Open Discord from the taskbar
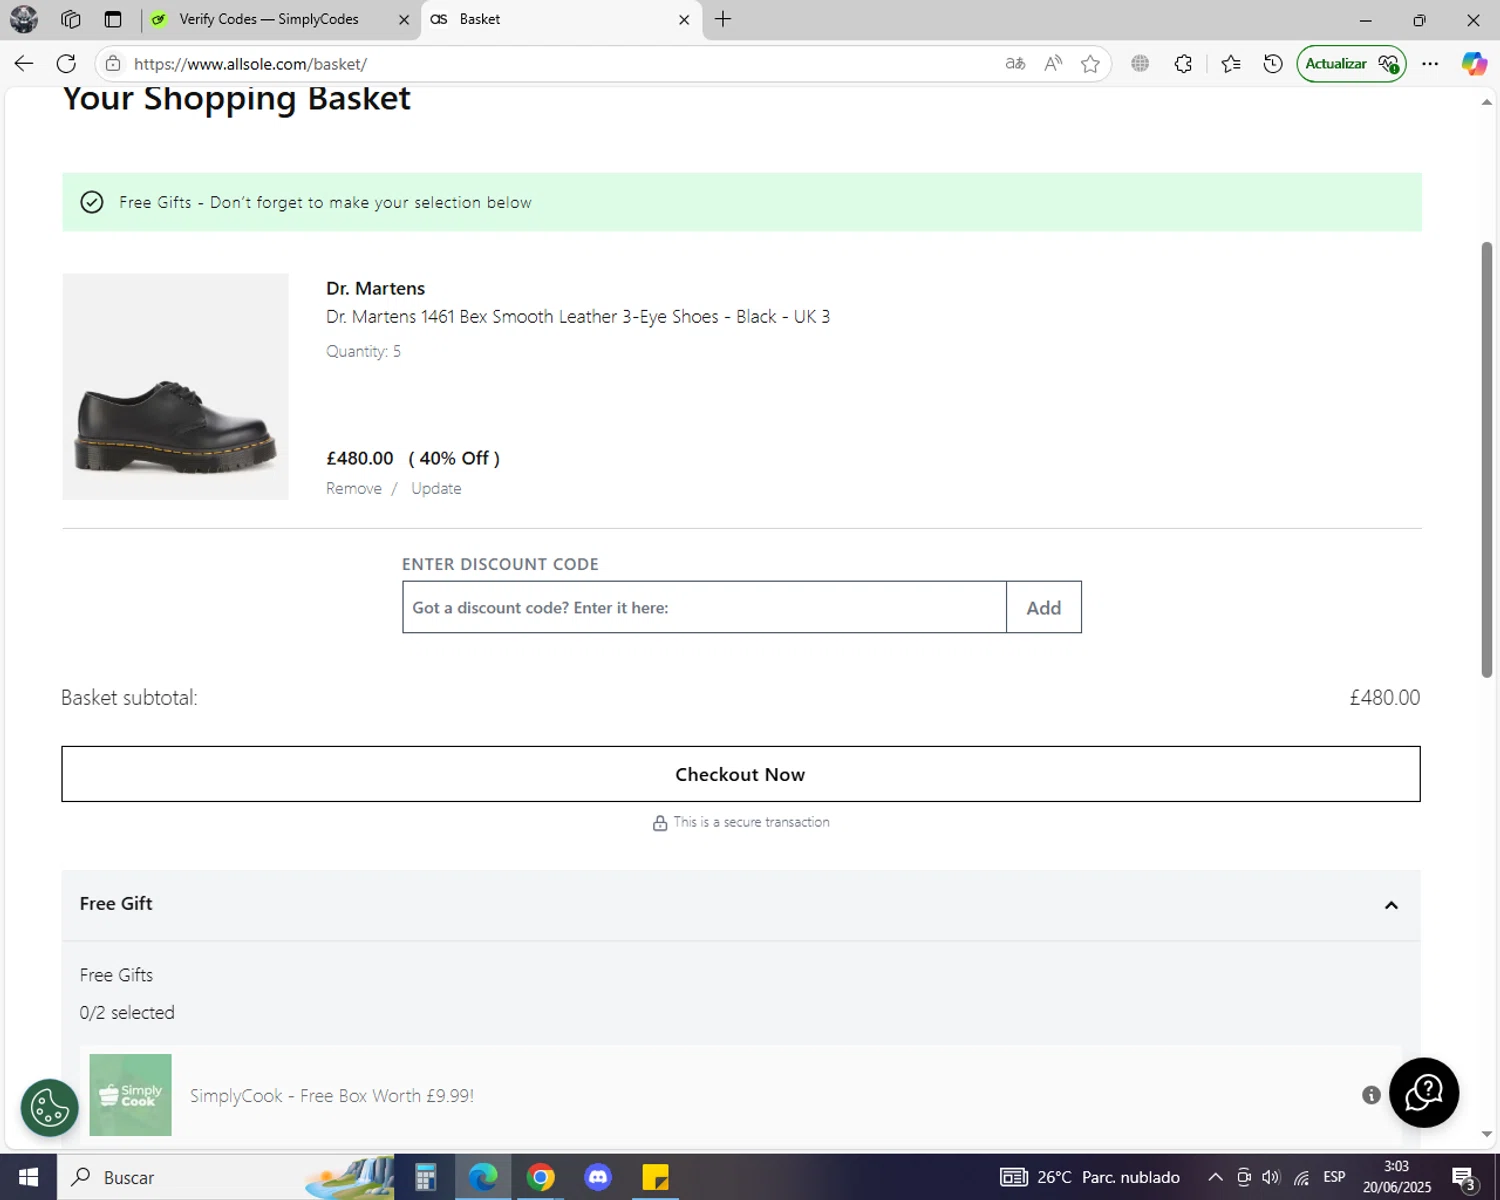 click(x=598, y=1177)
